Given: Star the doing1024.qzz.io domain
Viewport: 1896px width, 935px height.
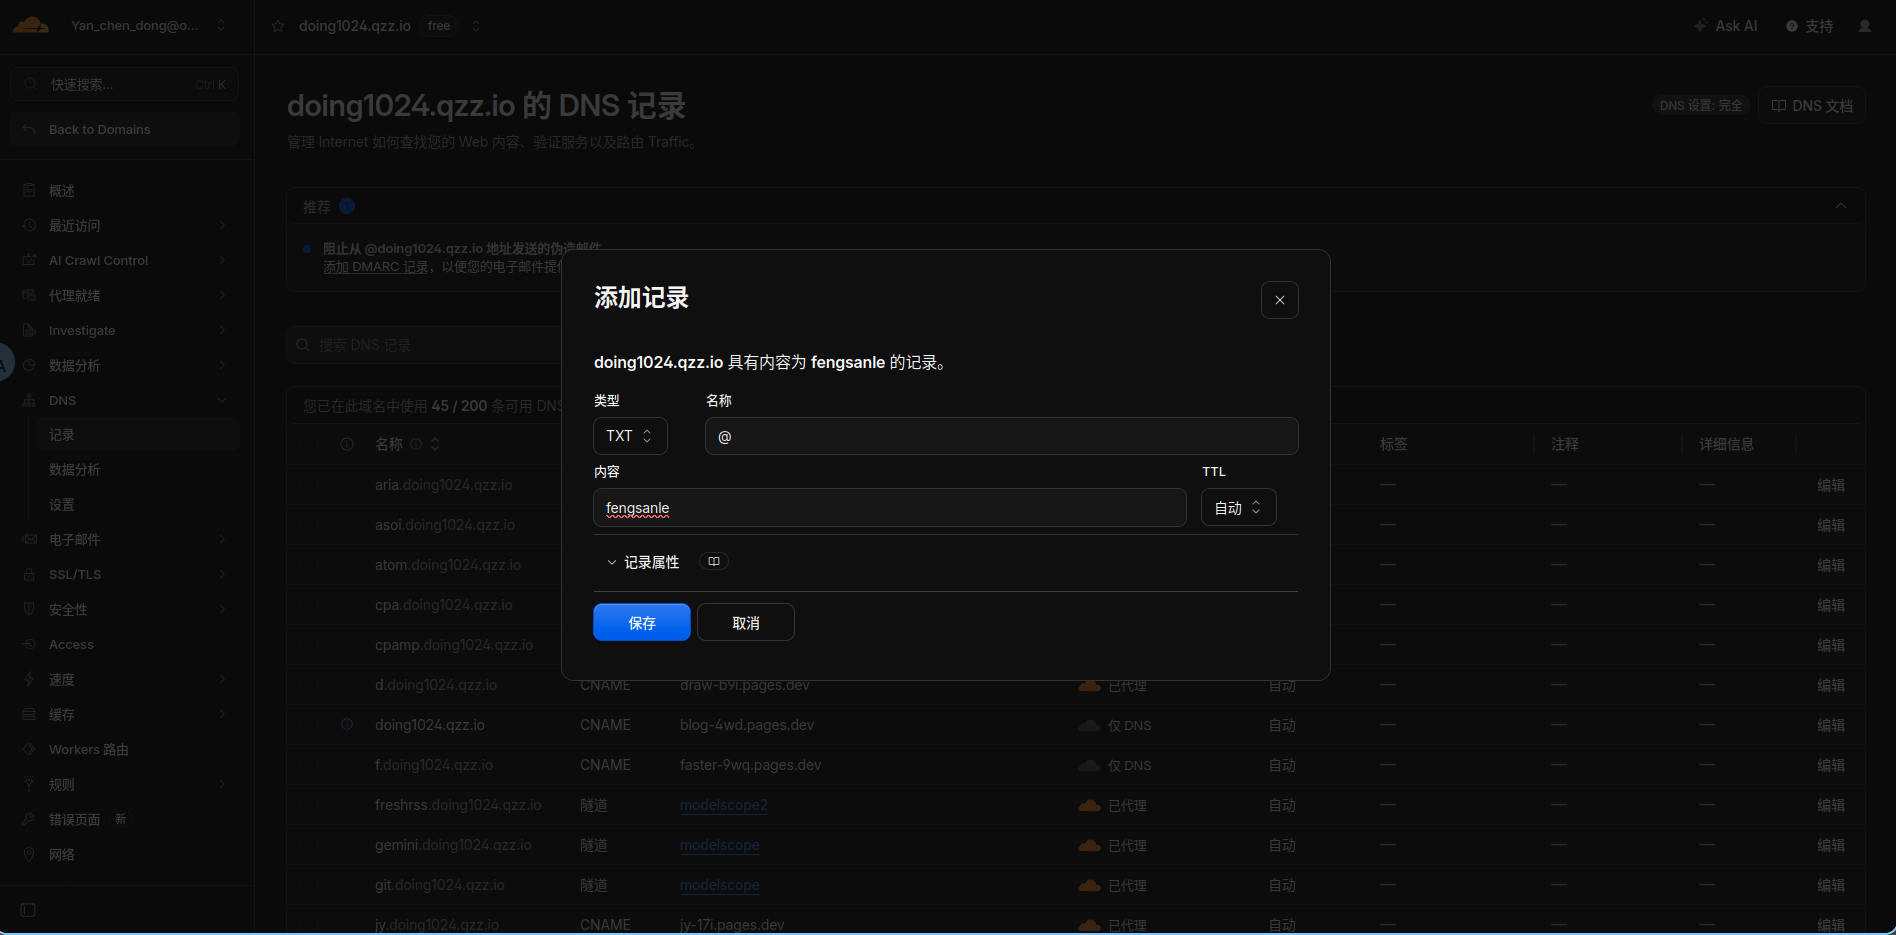Looking at the screenshot, I should (x=278, y=26).
